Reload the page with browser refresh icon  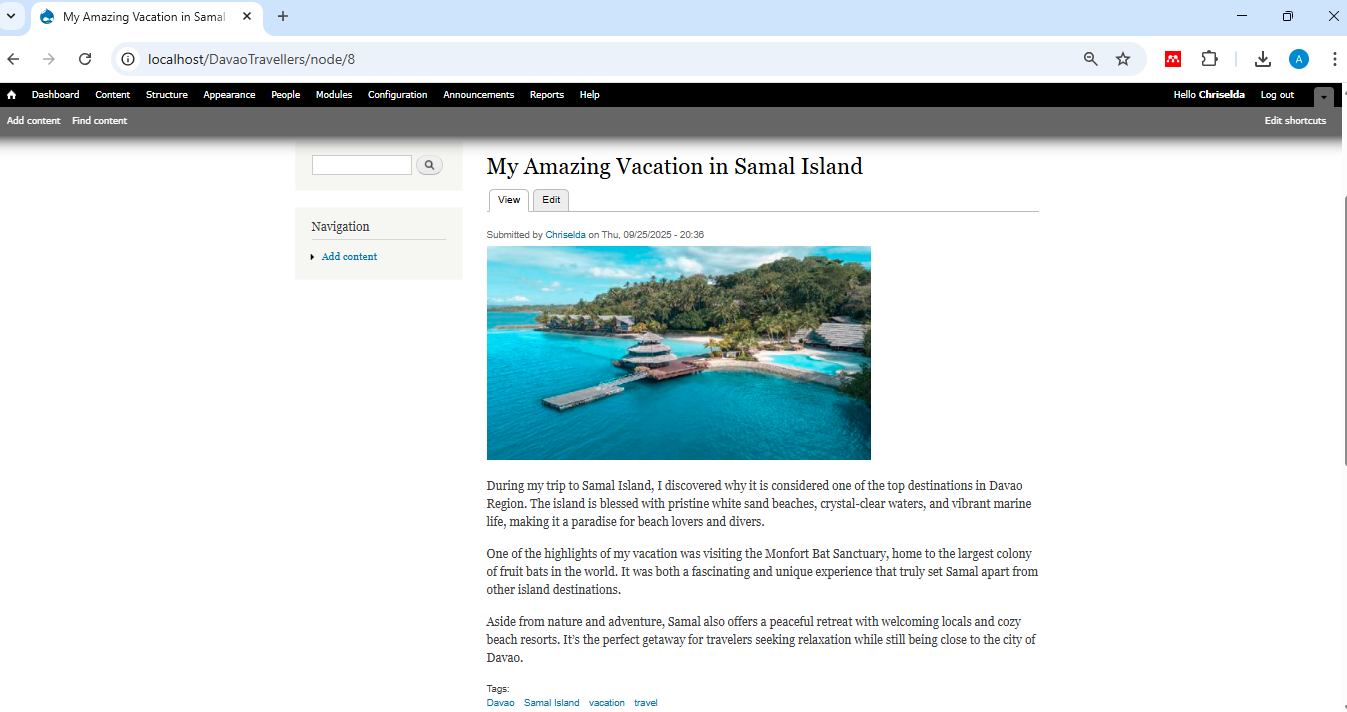click(85, 59)
